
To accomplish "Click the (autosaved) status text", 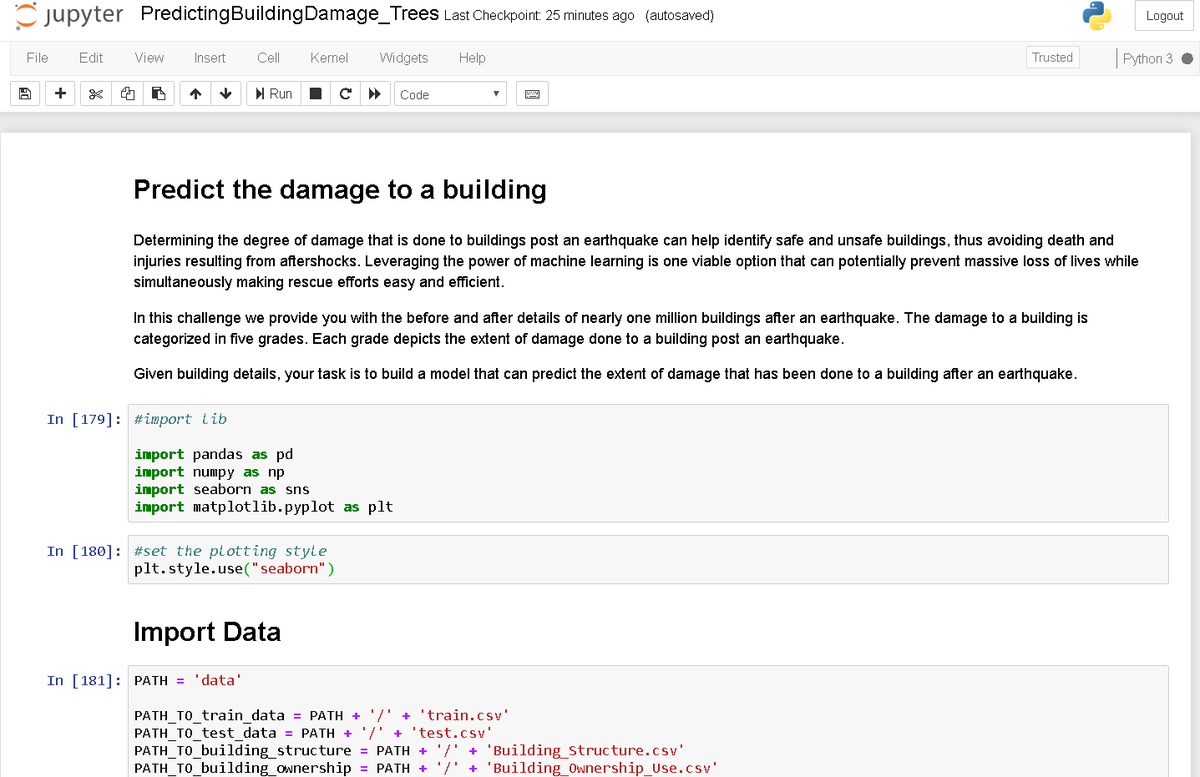I will click(680, 16).
